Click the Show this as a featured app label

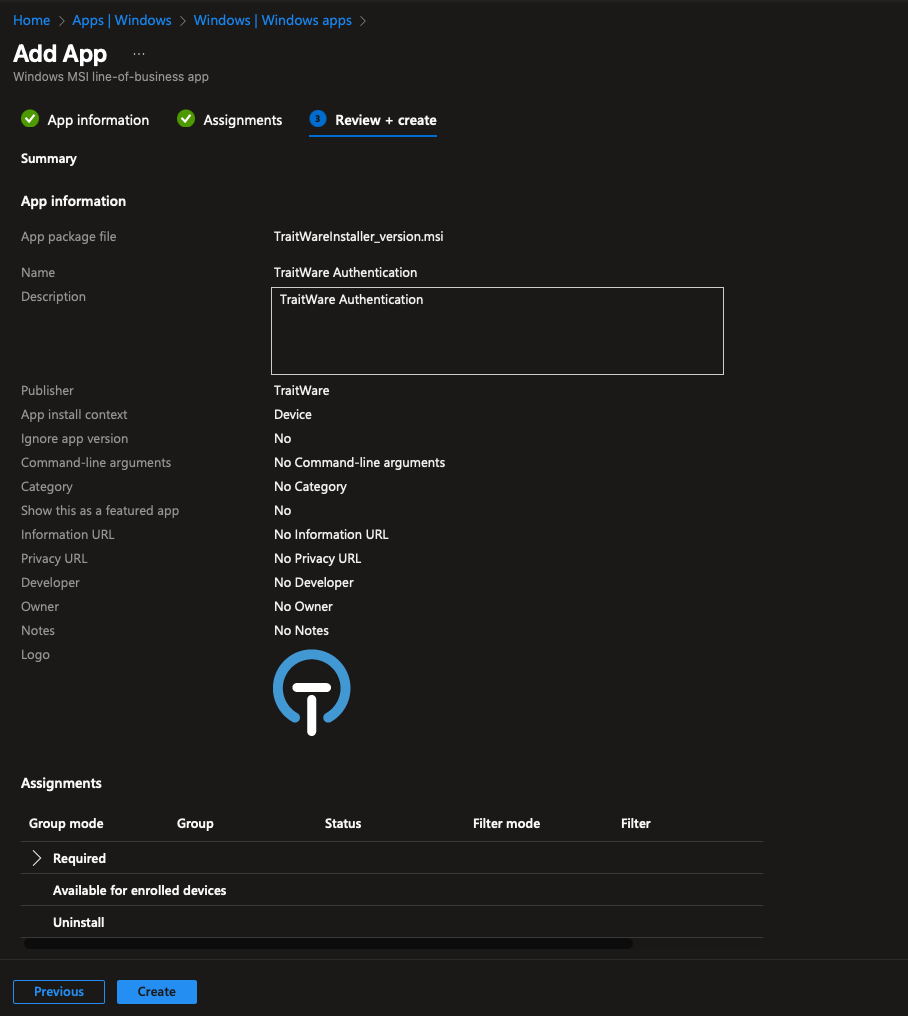coord(100,510)
